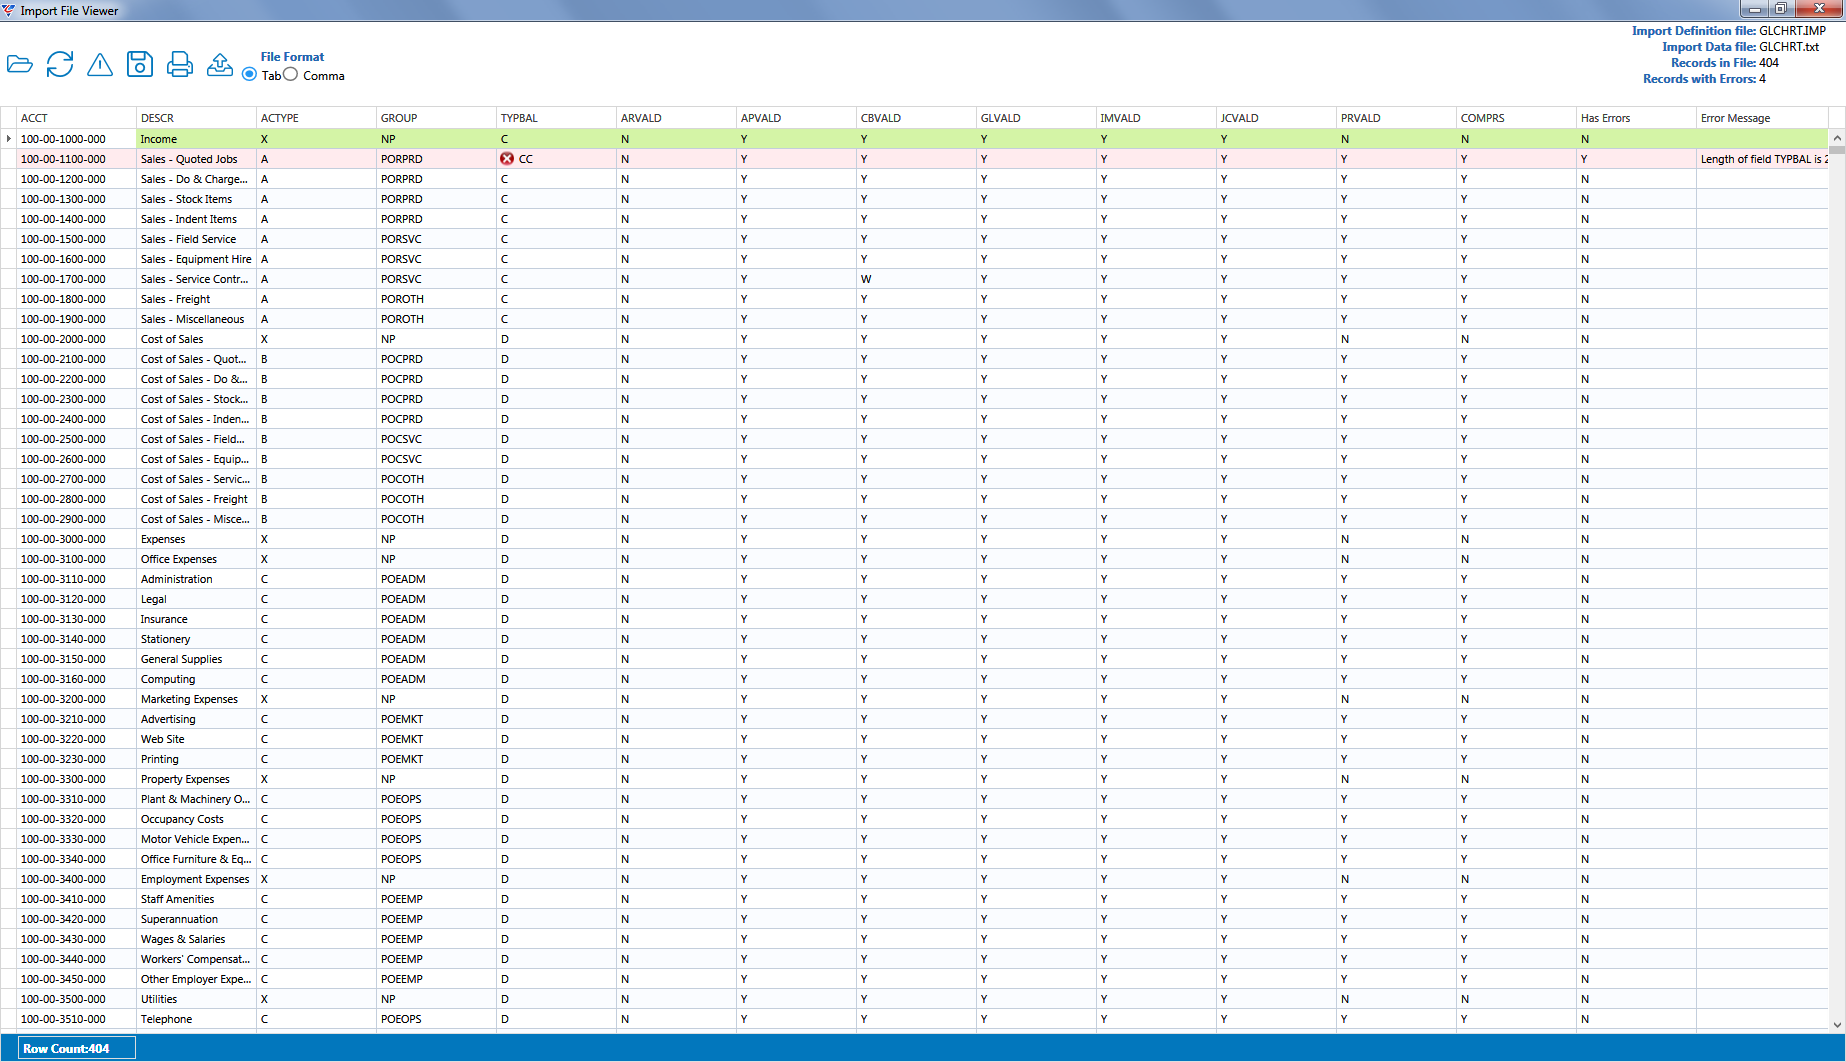Click the Records with Errors: 4 label
The width and height of the screenshot is (1846, 1062).
1704,79
